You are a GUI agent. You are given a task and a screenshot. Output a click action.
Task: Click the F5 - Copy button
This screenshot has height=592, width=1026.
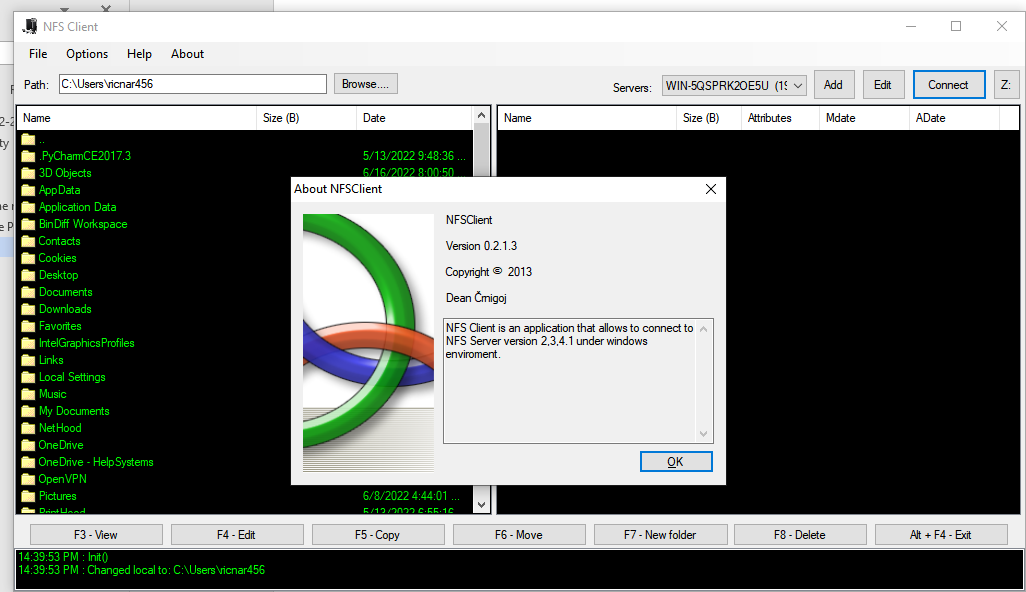tap(378, 534)
